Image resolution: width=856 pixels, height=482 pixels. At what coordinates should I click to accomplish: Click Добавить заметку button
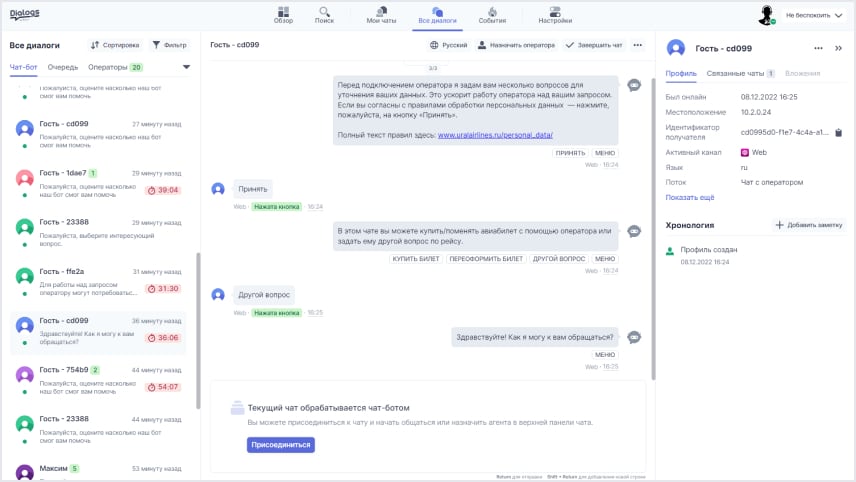click(x=809, y=225)
